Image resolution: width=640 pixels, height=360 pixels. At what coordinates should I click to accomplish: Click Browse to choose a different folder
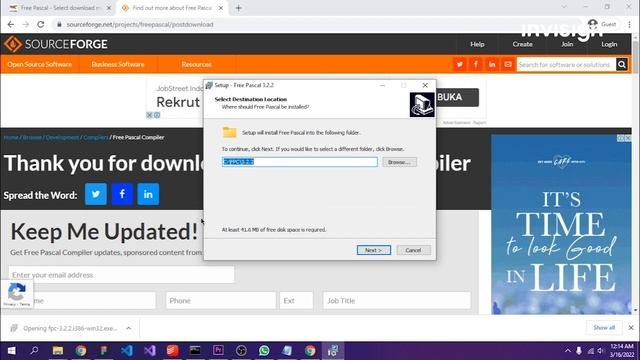400,162
